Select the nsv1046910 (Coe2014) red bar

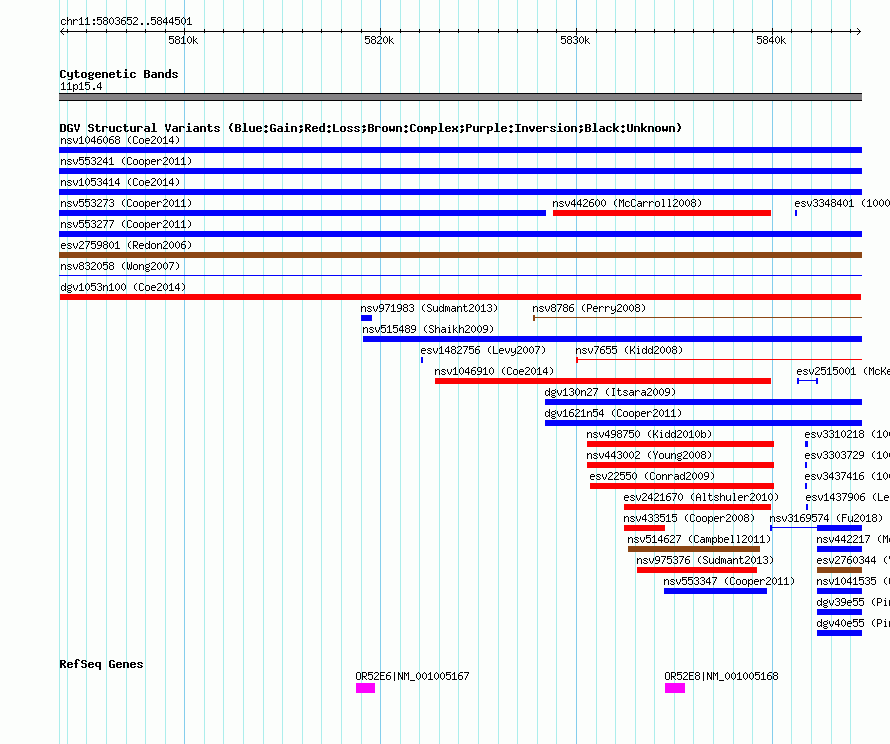(603, 381)
